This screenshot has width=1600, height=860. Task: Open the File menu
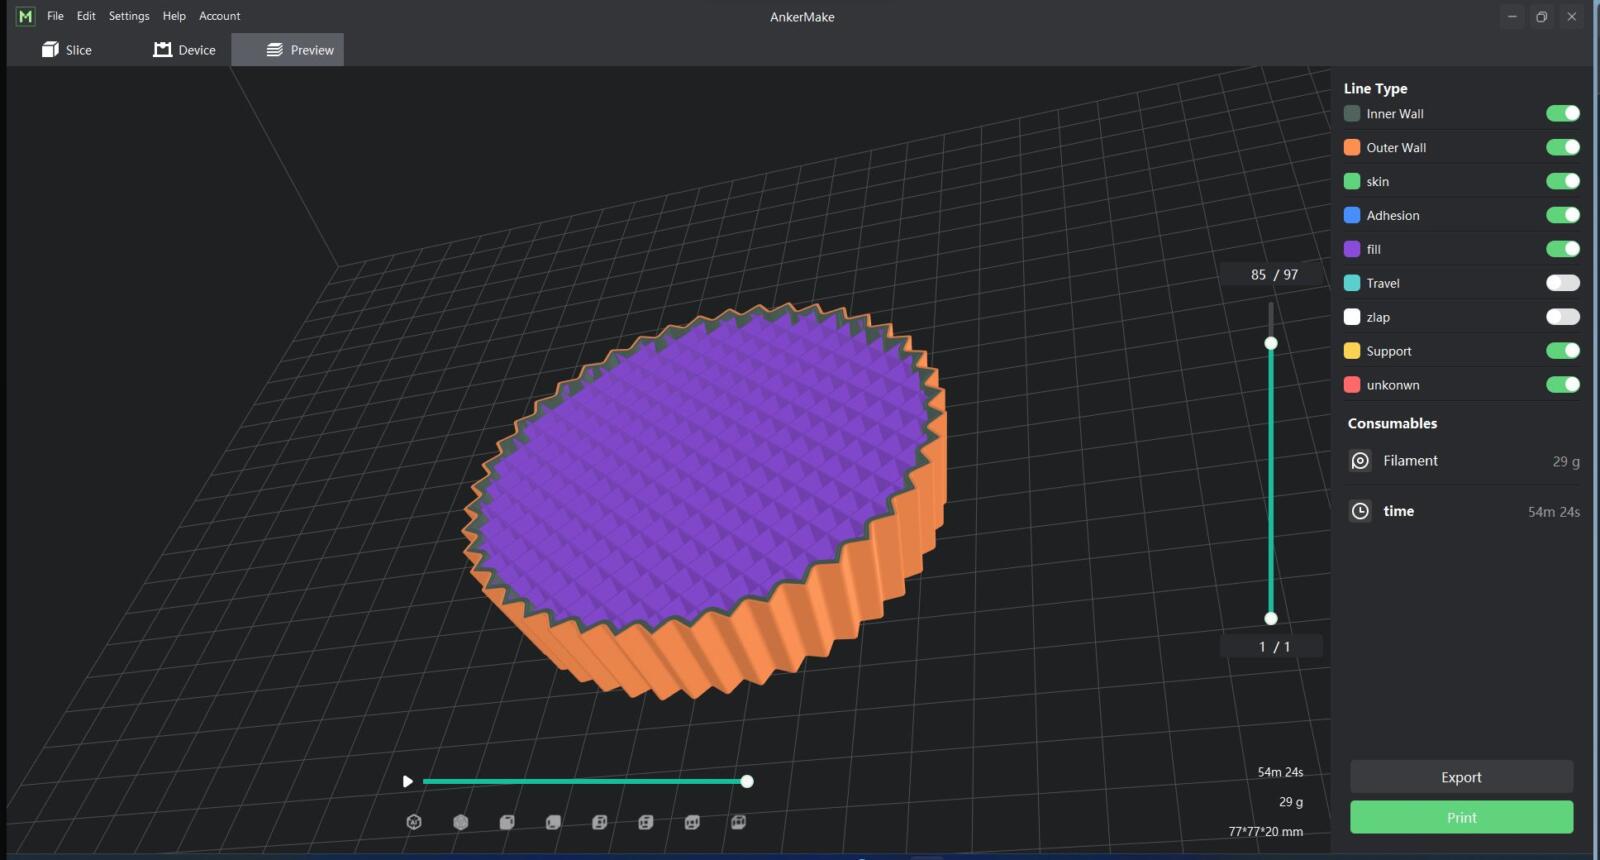click(x=55, y=16)
